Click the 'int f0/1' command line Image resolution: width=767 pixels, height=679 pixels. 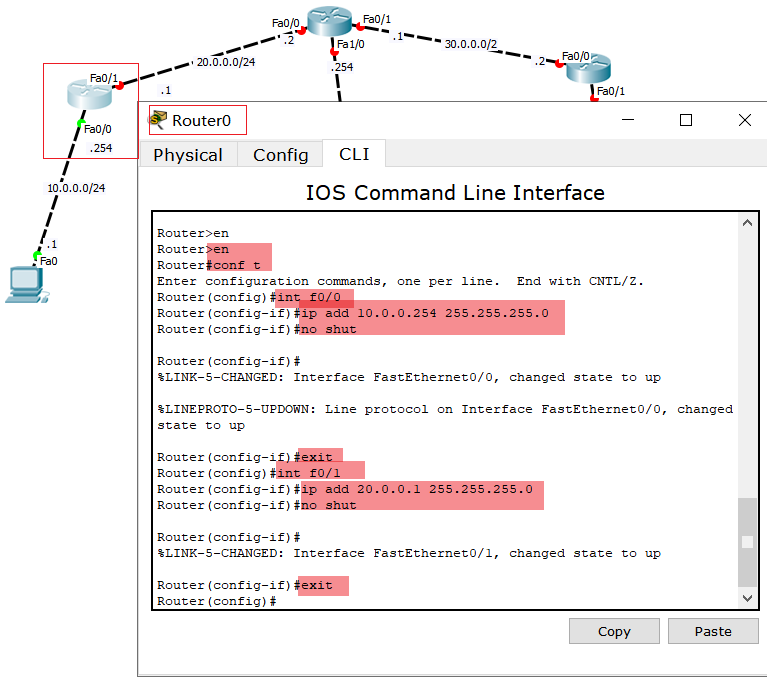tap(248, 473)
